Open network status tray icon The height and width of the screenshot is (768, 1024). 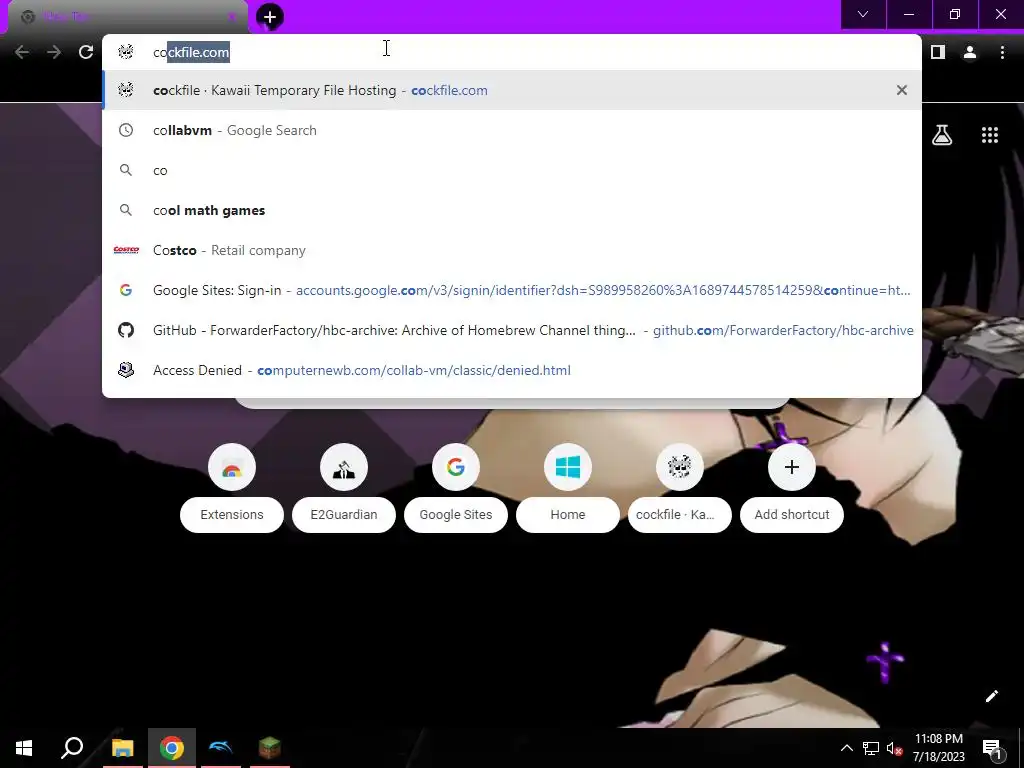coord(871,748)
